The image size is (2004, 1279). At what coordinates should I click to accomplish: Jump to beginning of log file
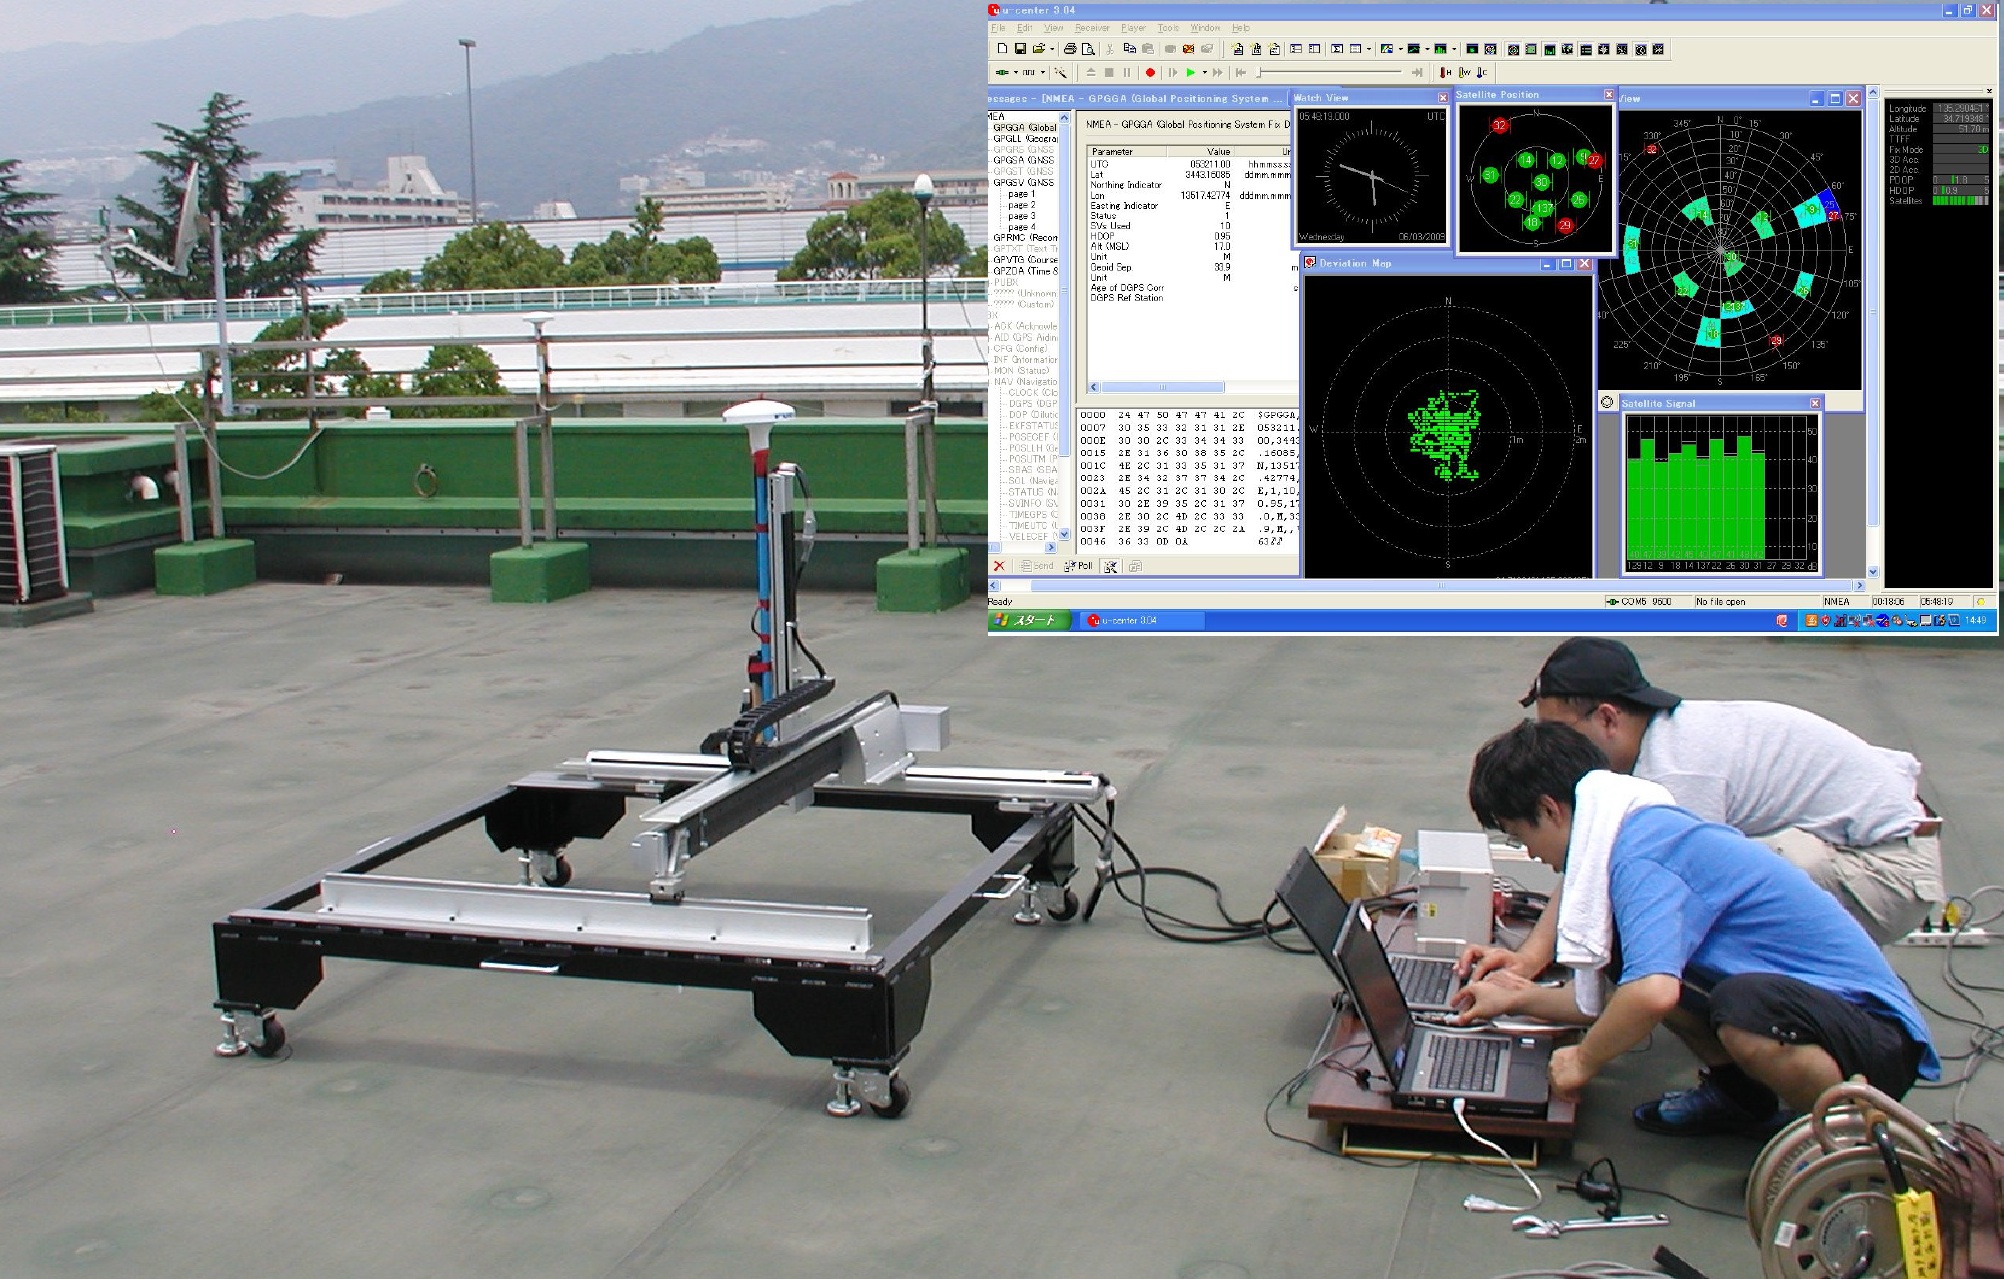pos(1241,72)
